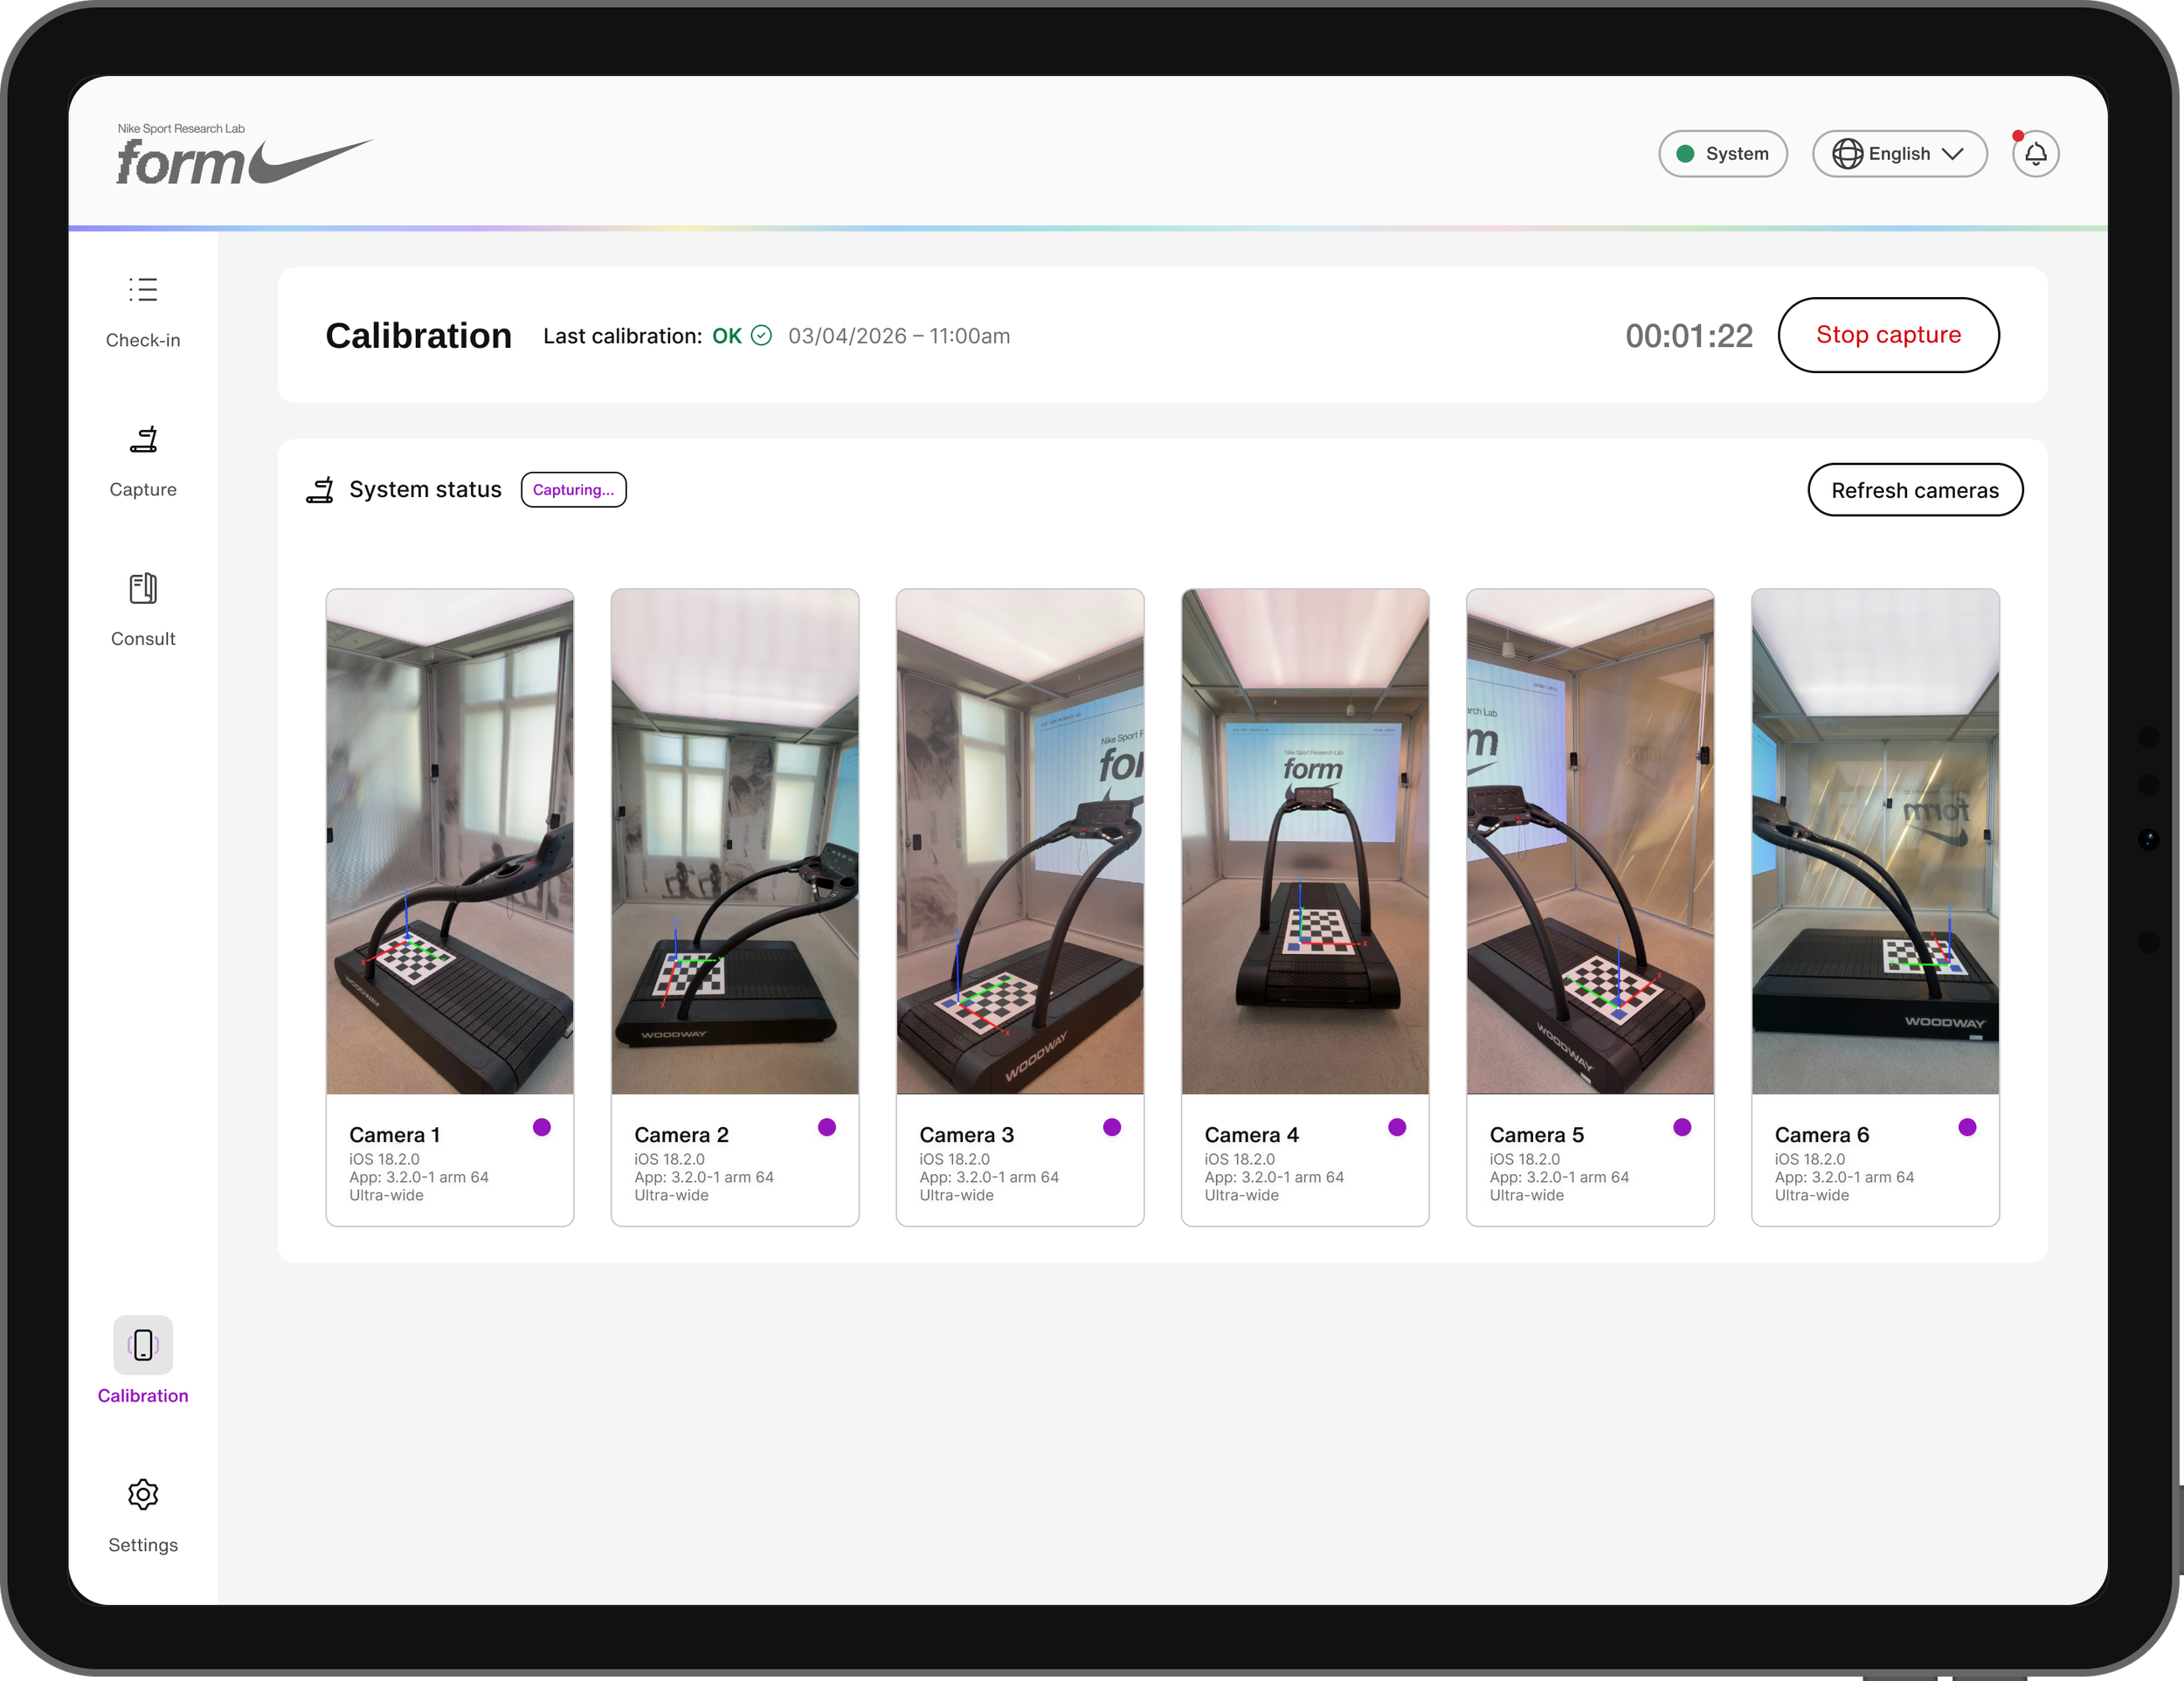Click the Camera 5 title text

(x=1536, y=1135)
